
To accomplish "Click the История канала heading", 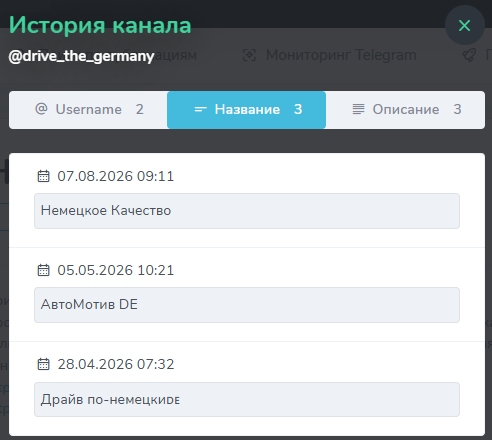I will tap(100, 25).
